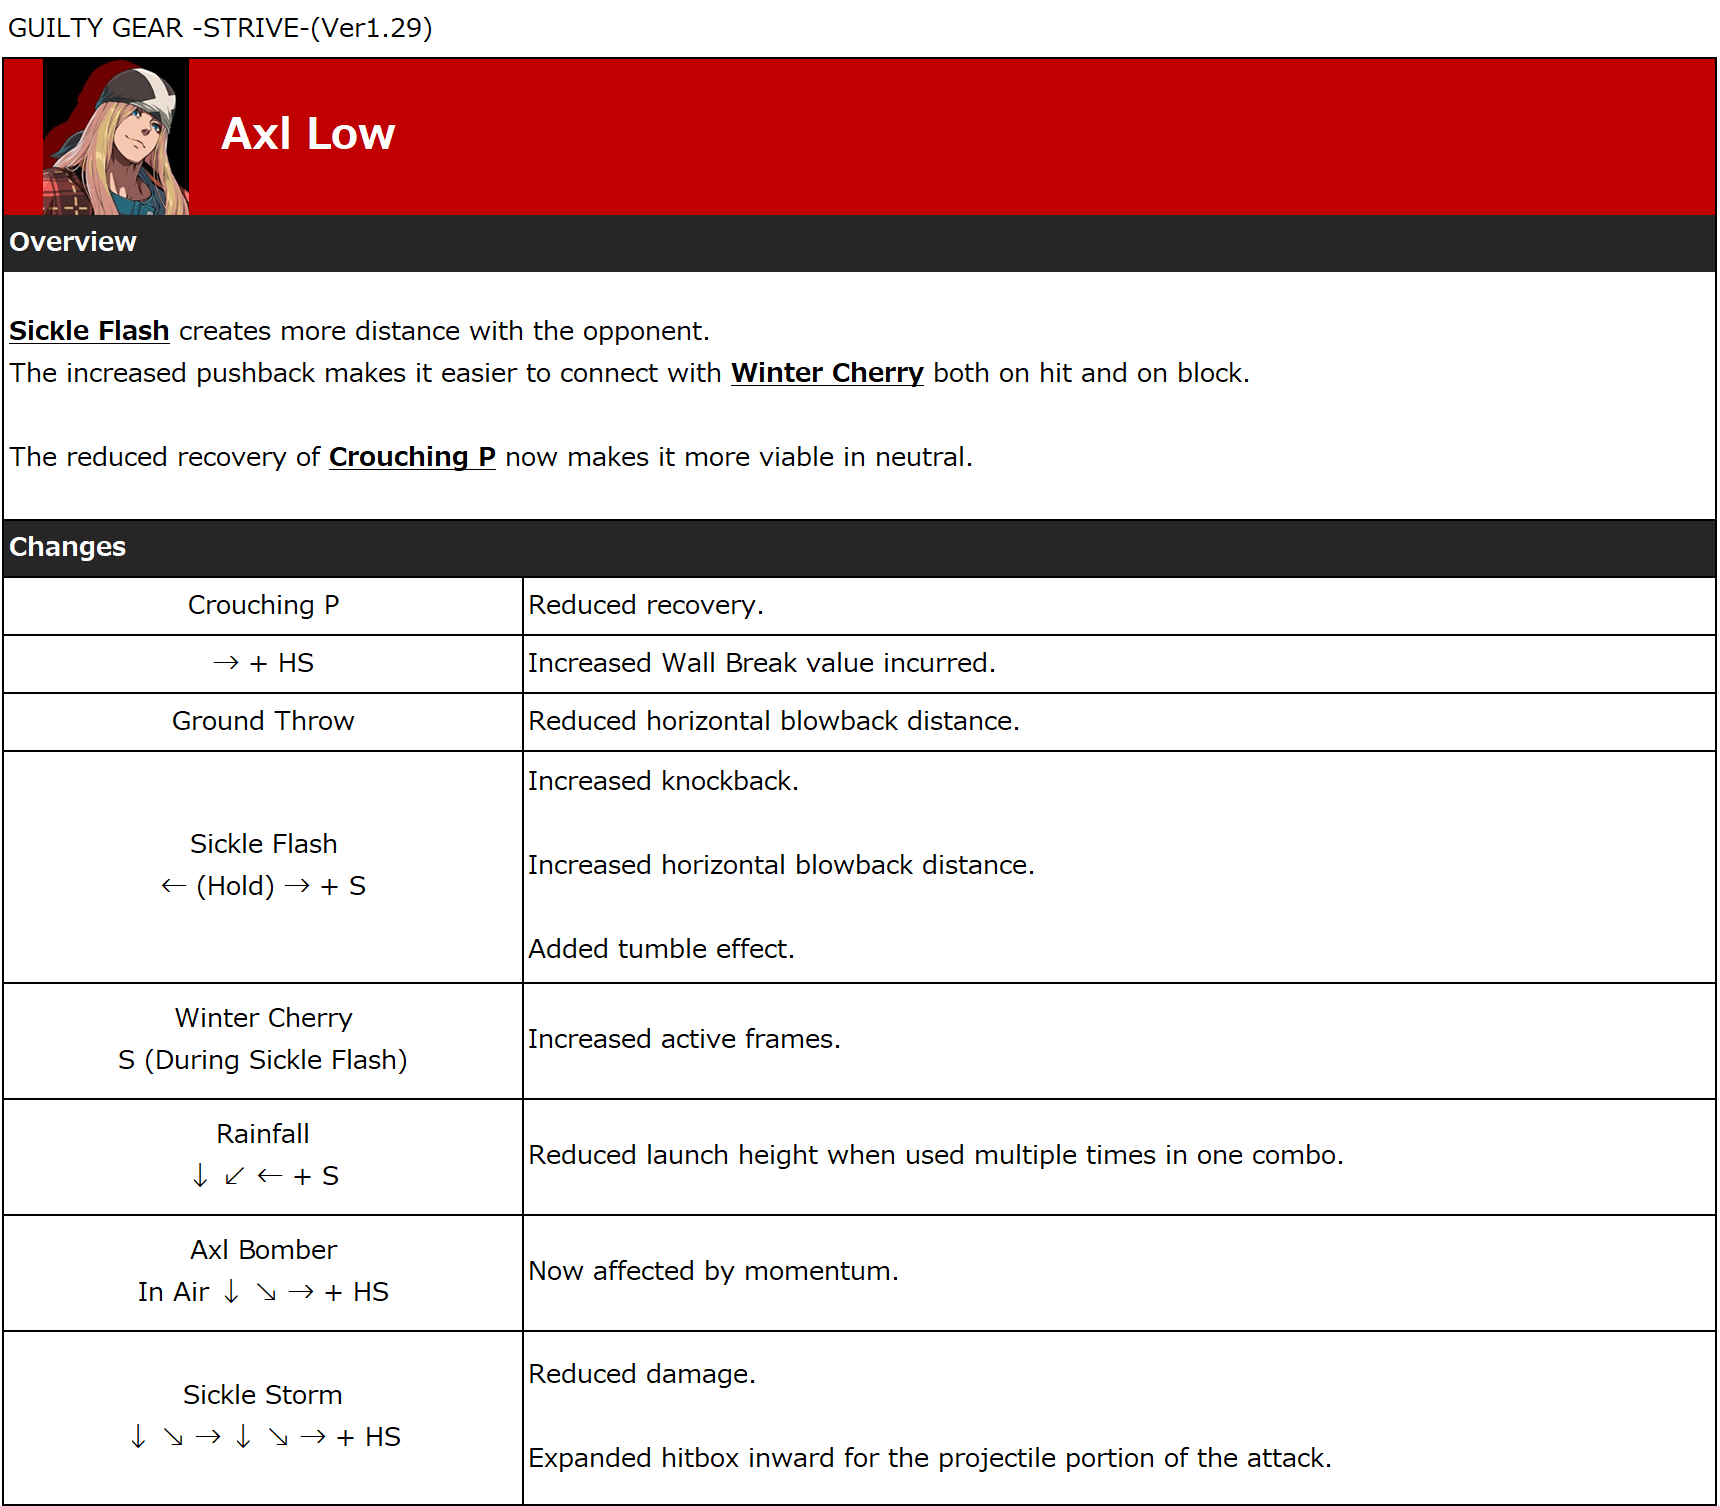
Task: Click 'In Air ↓ ↘ → + HS' input text
Action: 263,1292
